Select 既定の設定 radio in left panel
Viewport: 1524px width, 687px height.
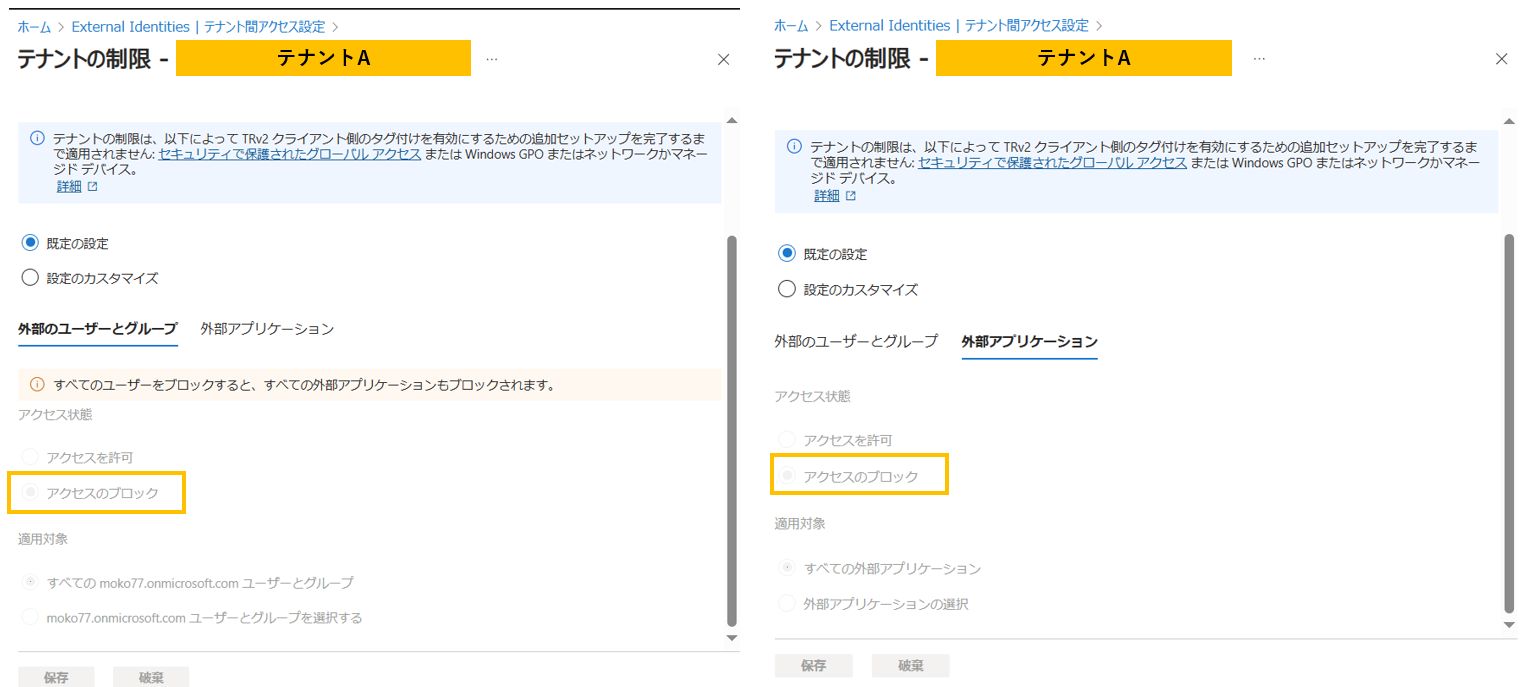coord(30,243)
